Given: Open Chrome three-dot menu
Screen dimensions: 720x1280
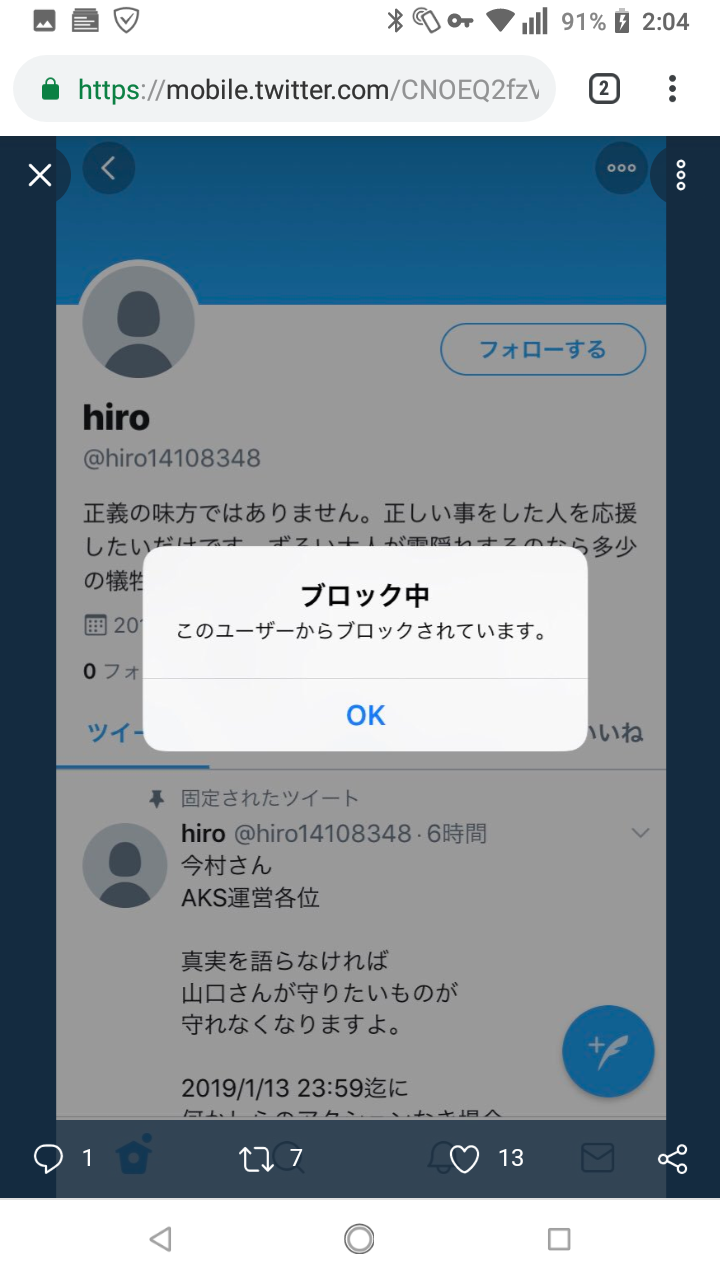Looking at the screenshot, I should [x=672, y=89].
